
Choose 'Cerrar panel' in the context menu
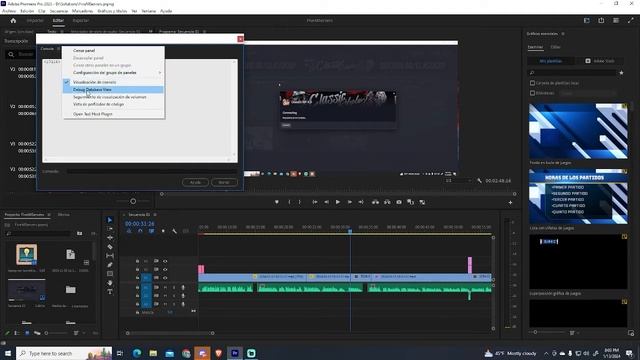click(113, 50)
